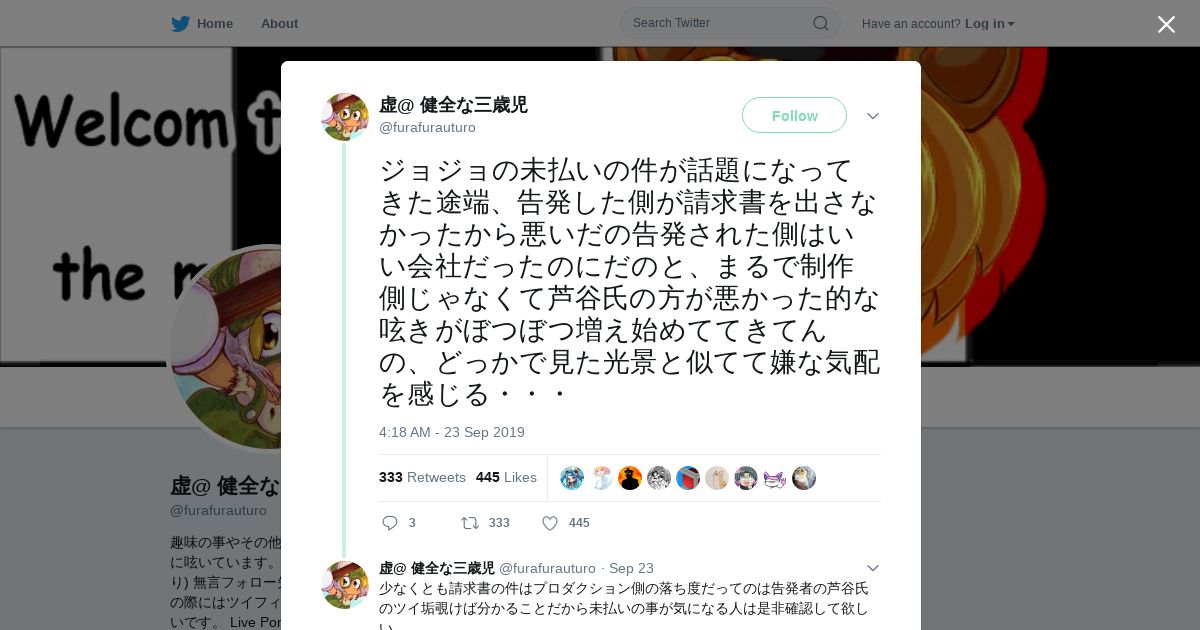Open the @furafurauturo handle link
Image resolution: width=1200 pixels, height=630 pixels.
(427, 127)
